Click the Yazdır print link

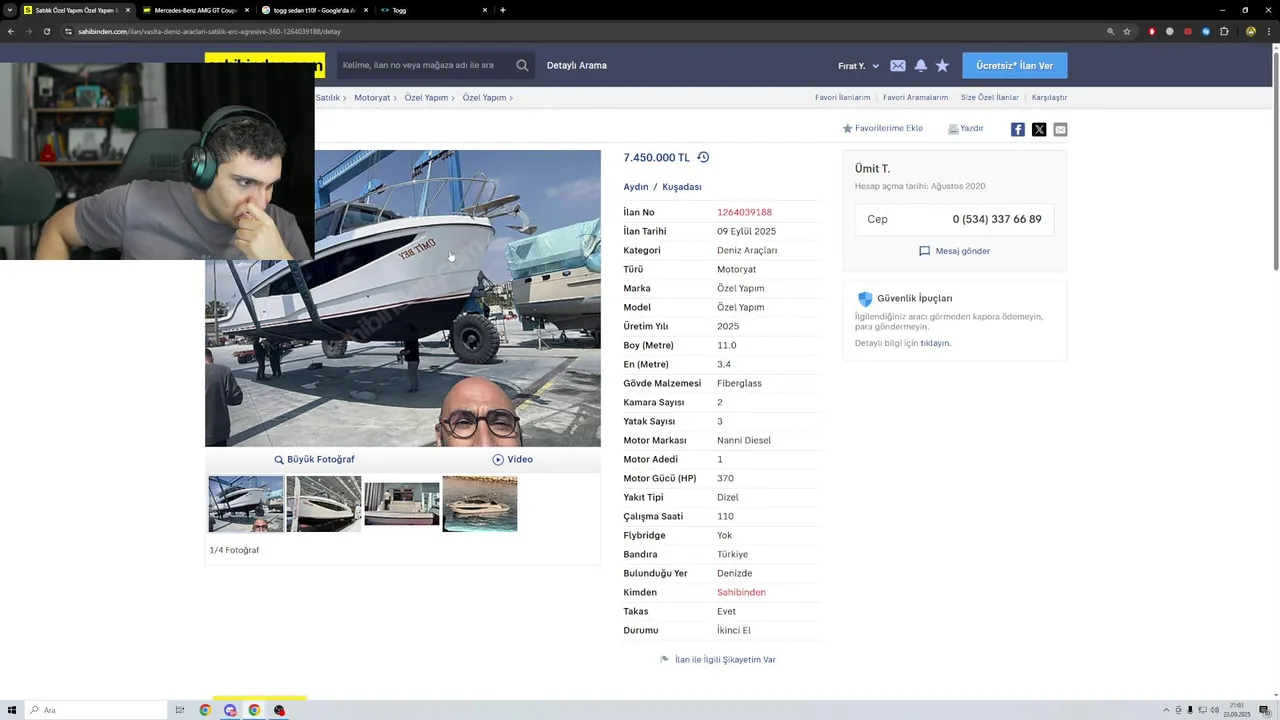966,128
